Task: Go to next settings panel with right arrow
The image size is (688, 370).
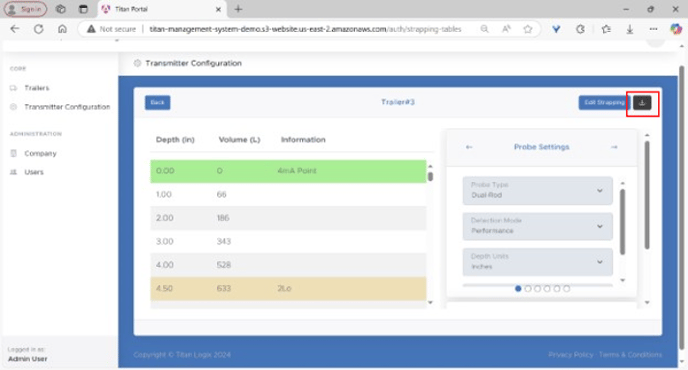Action: click(x=614, y=147)
